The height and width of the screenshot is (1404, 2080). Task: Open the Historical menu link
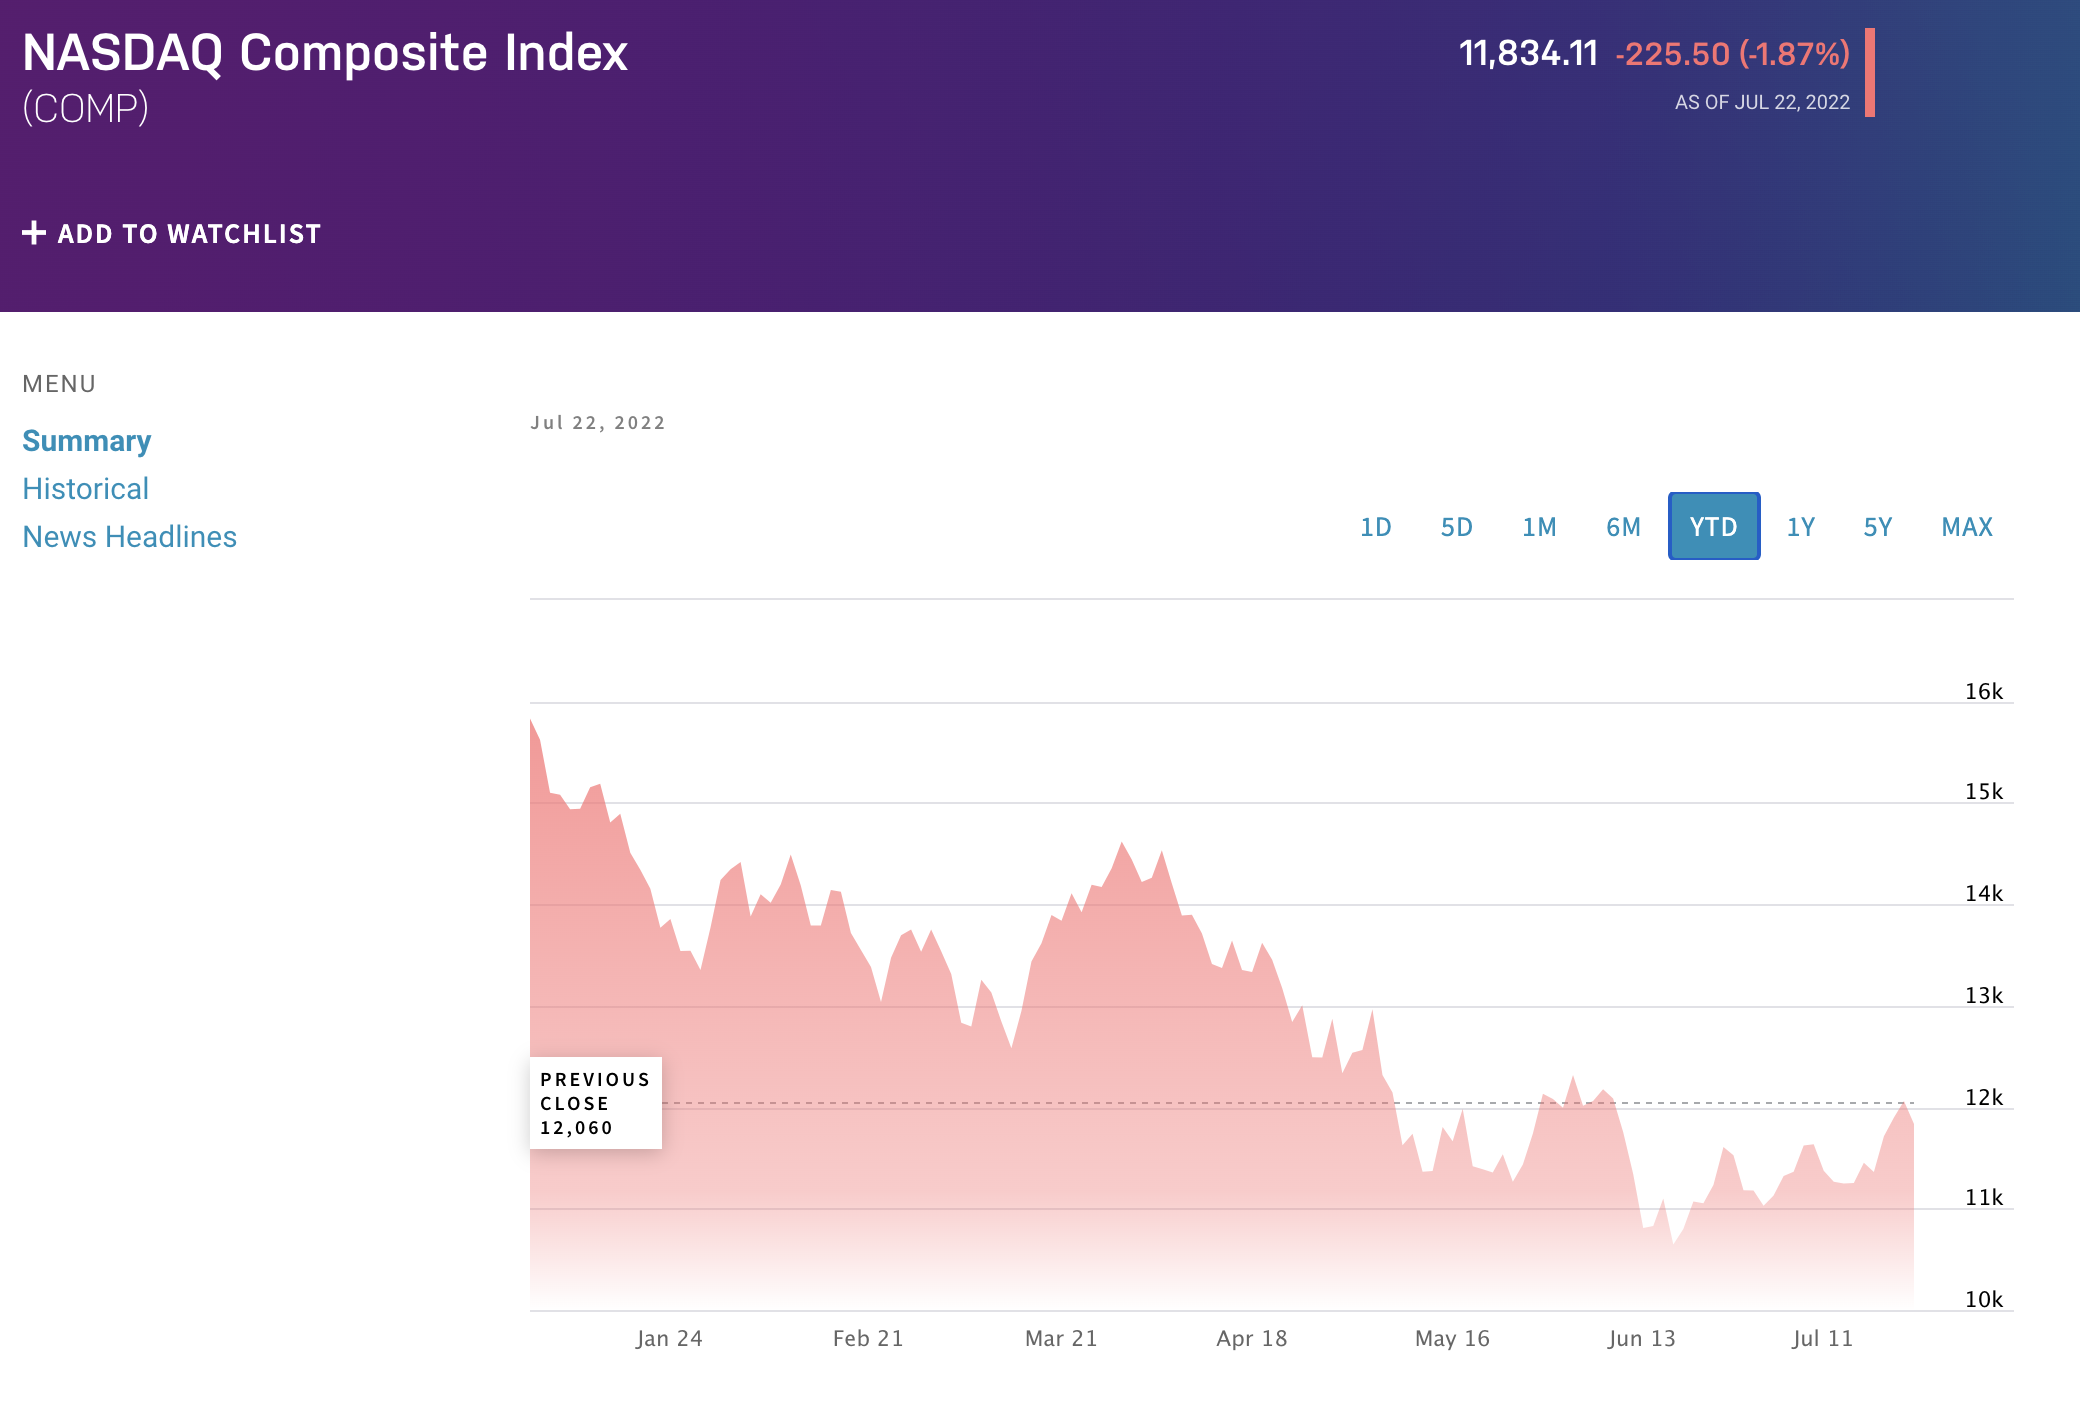[86, 489]
